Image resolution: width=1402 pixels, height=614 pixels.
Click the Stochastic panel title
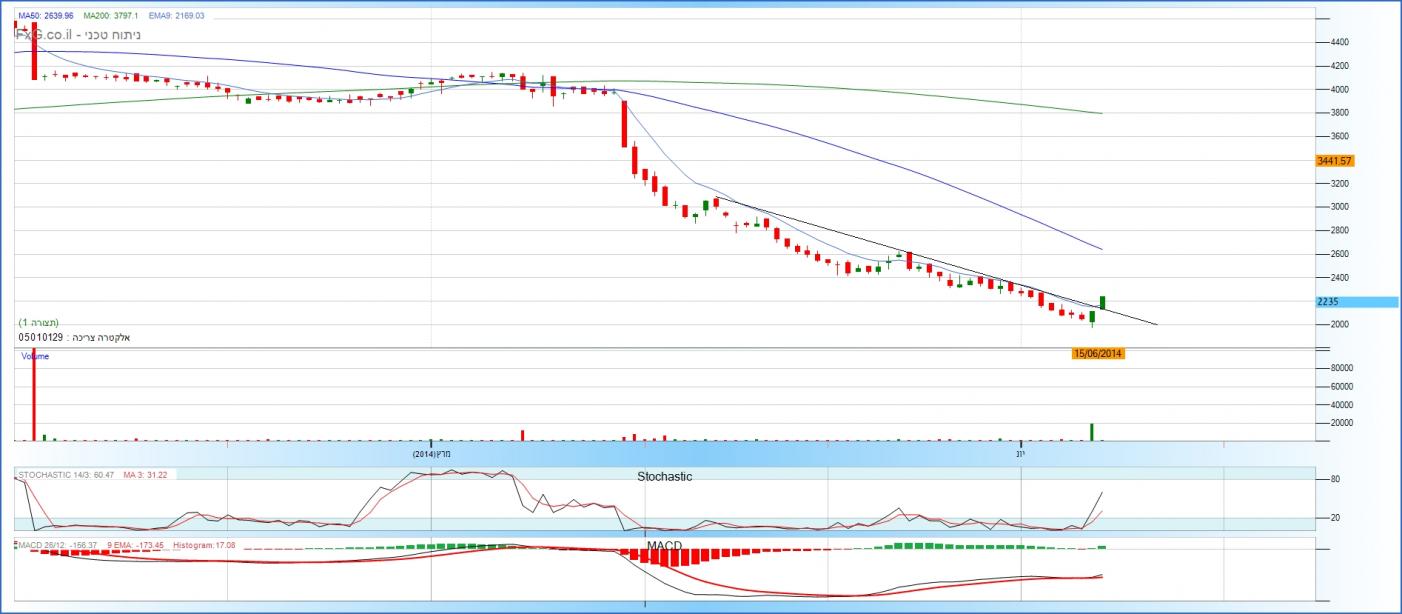(x=664, y=477)
